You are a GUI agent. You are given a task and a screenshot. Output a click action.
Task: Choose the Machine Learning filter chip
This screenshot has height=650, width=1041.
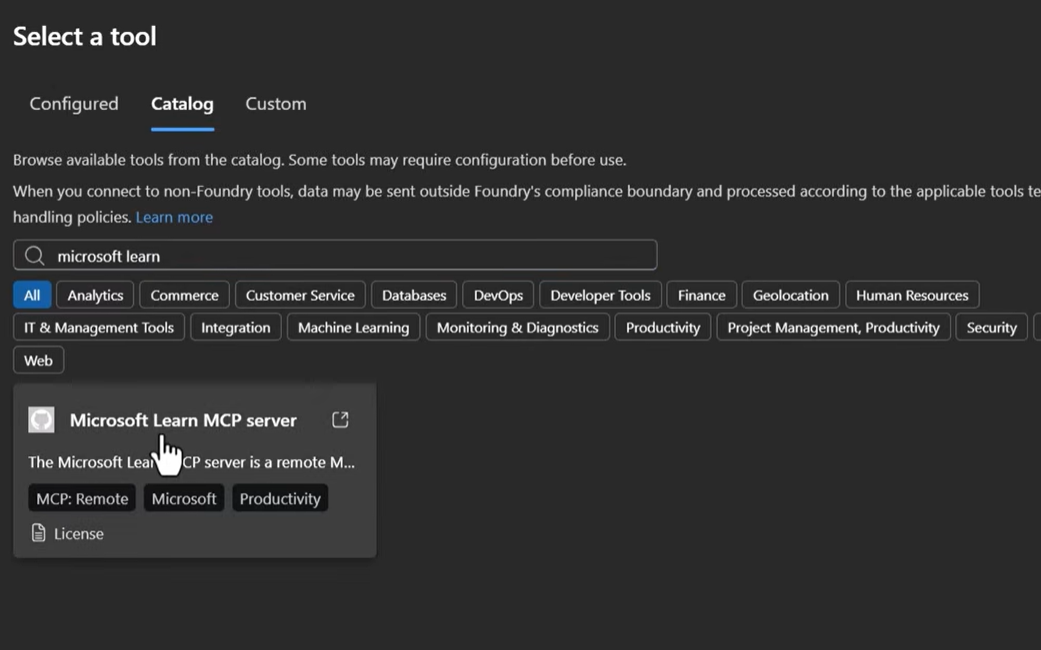[x=353, y=327]
